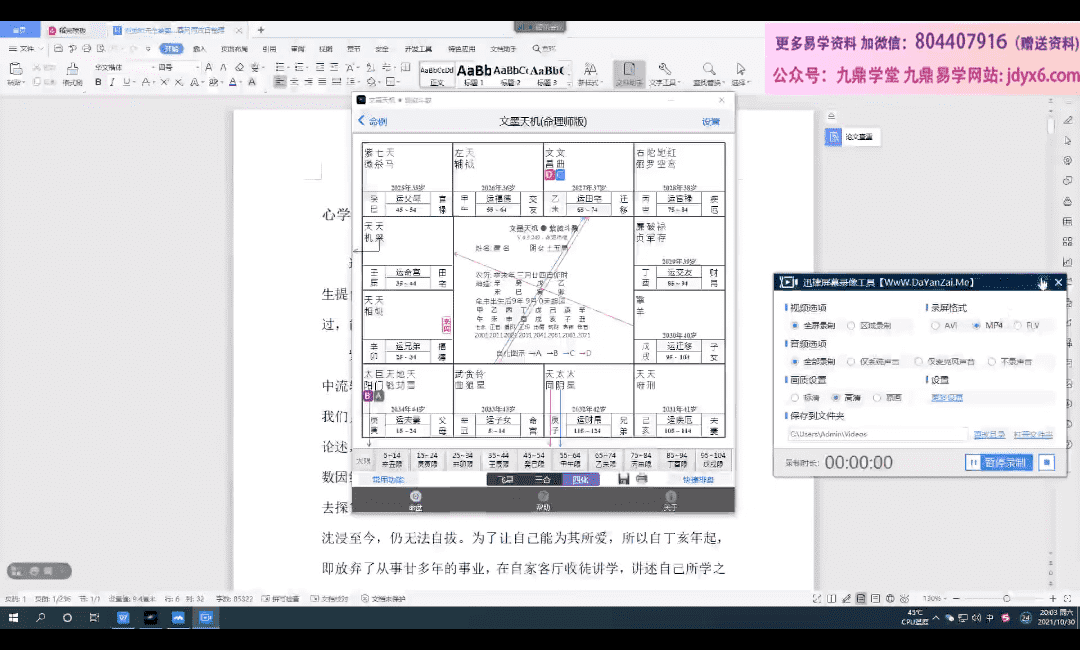Click the stop recording square button
Viewport: 1080px width, 650px height.
click(x=1046, y=462)
